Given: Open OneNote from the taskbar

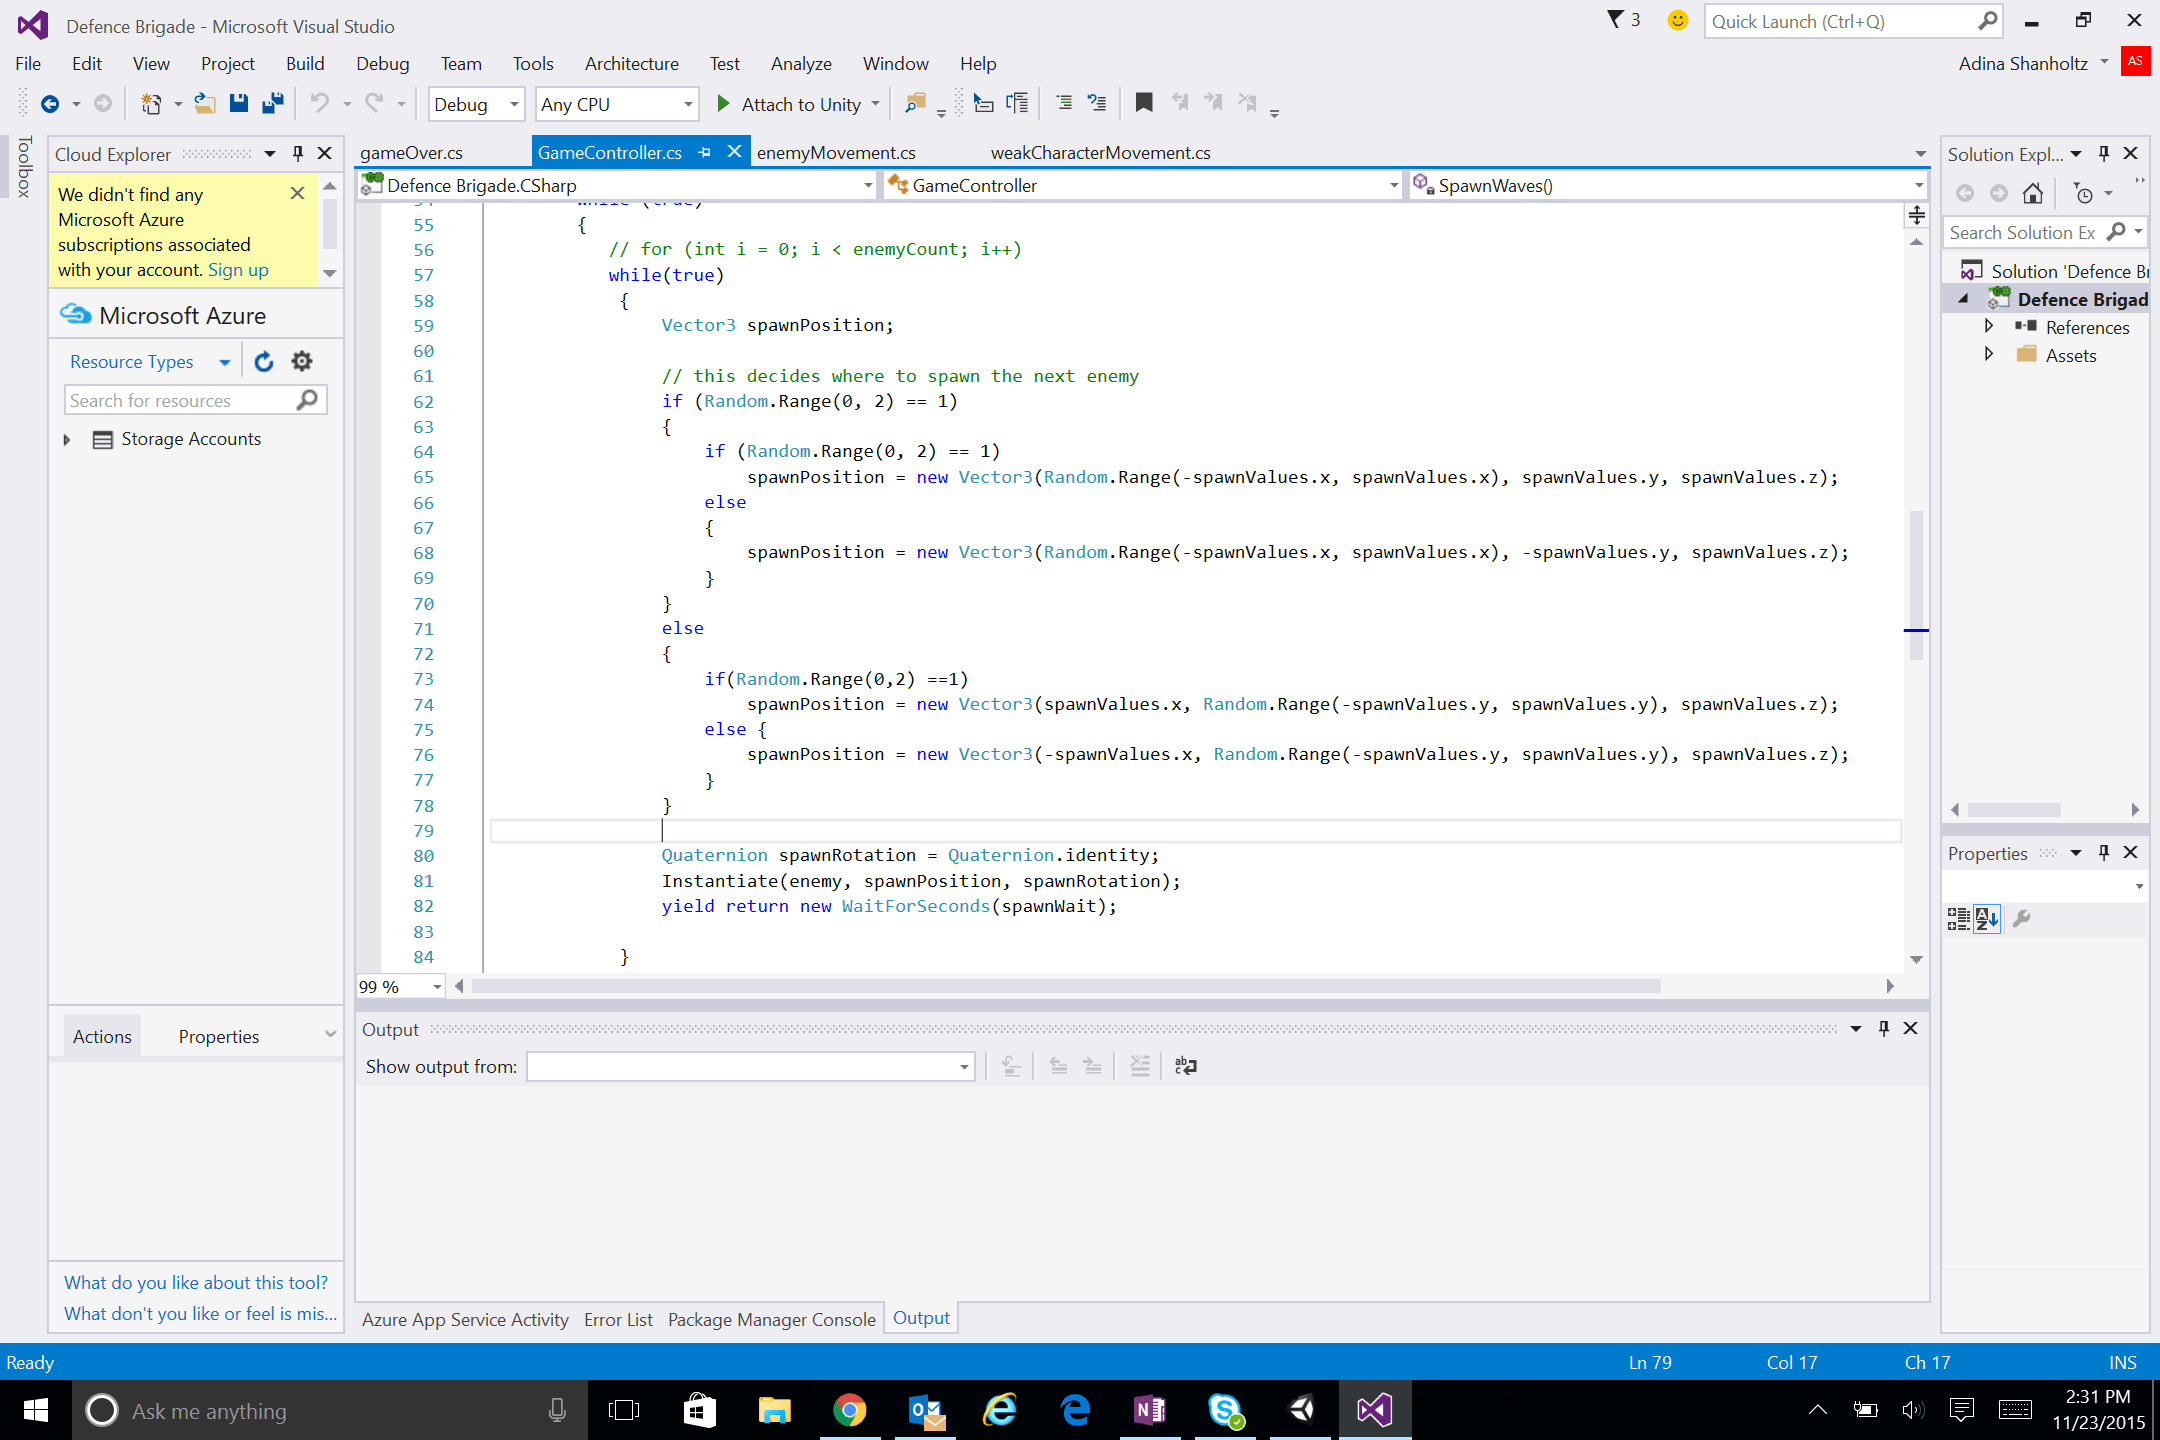Looking at the screenshot, I should pos(1150,1410).
